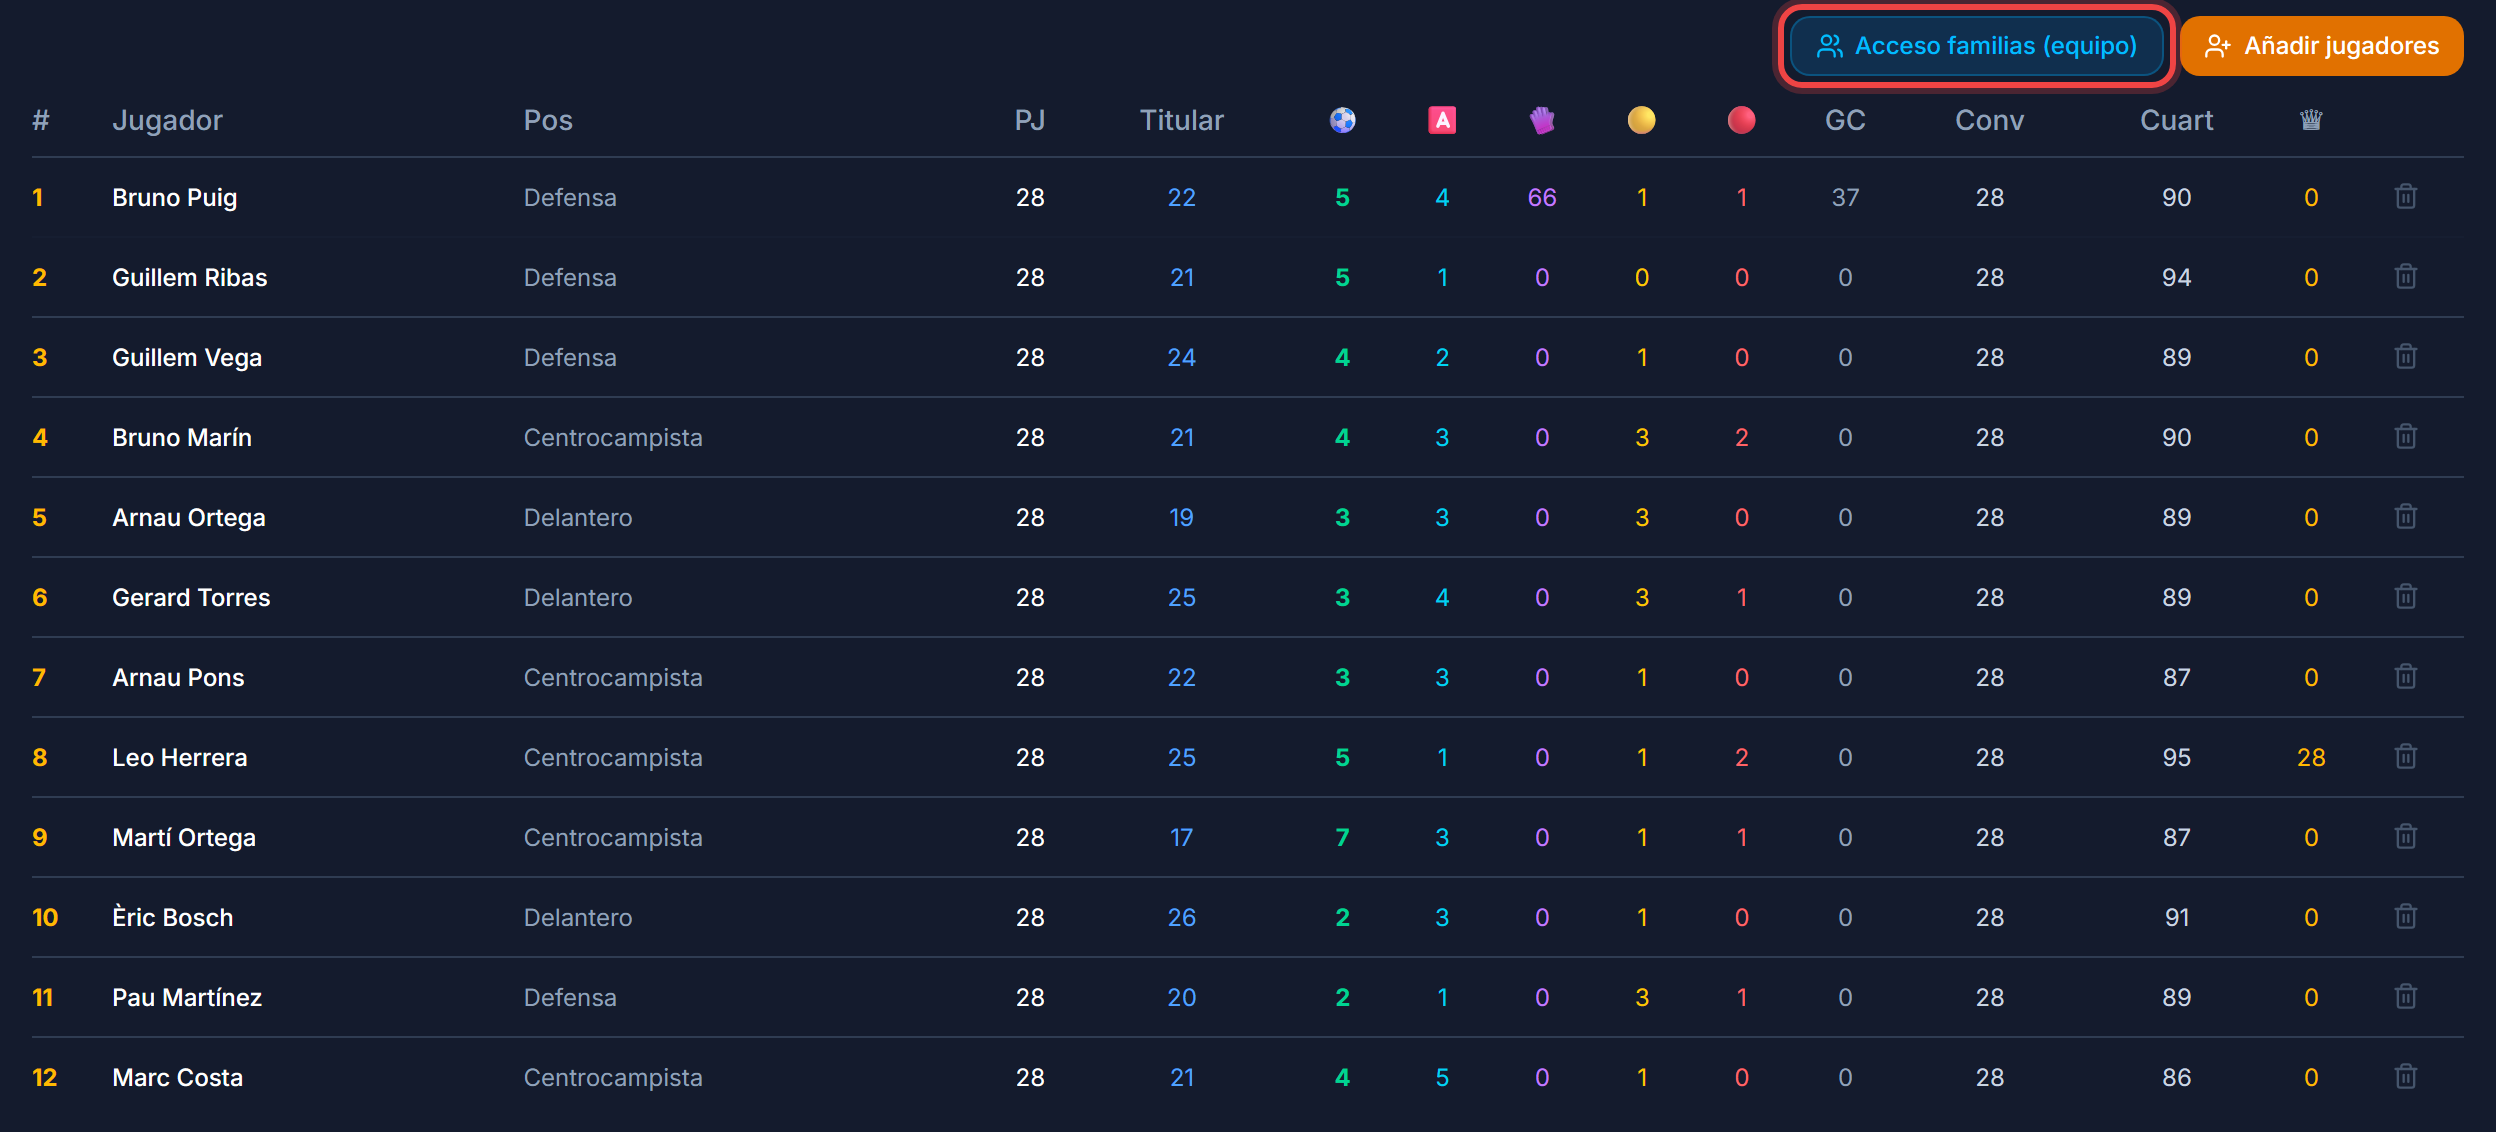Click the purple glove saves column icon
Screen dimensions: 2496x1132
1541,120
